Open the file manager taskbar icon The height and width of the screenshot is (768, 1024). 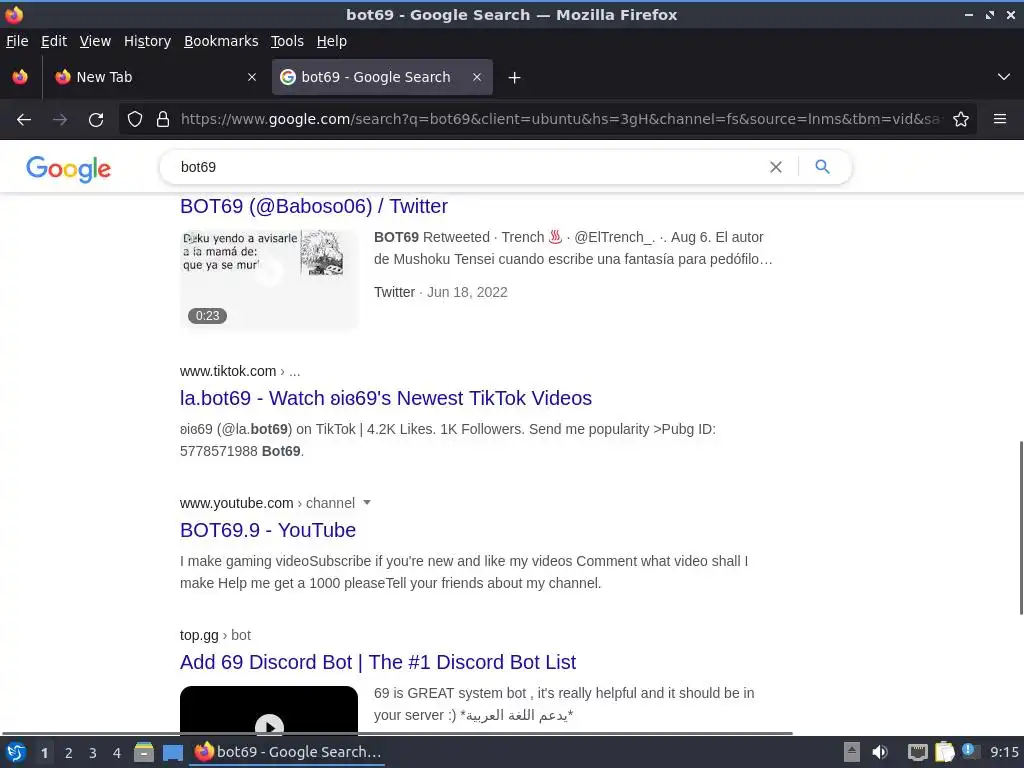pyautogui.click(x=144, y=752)
